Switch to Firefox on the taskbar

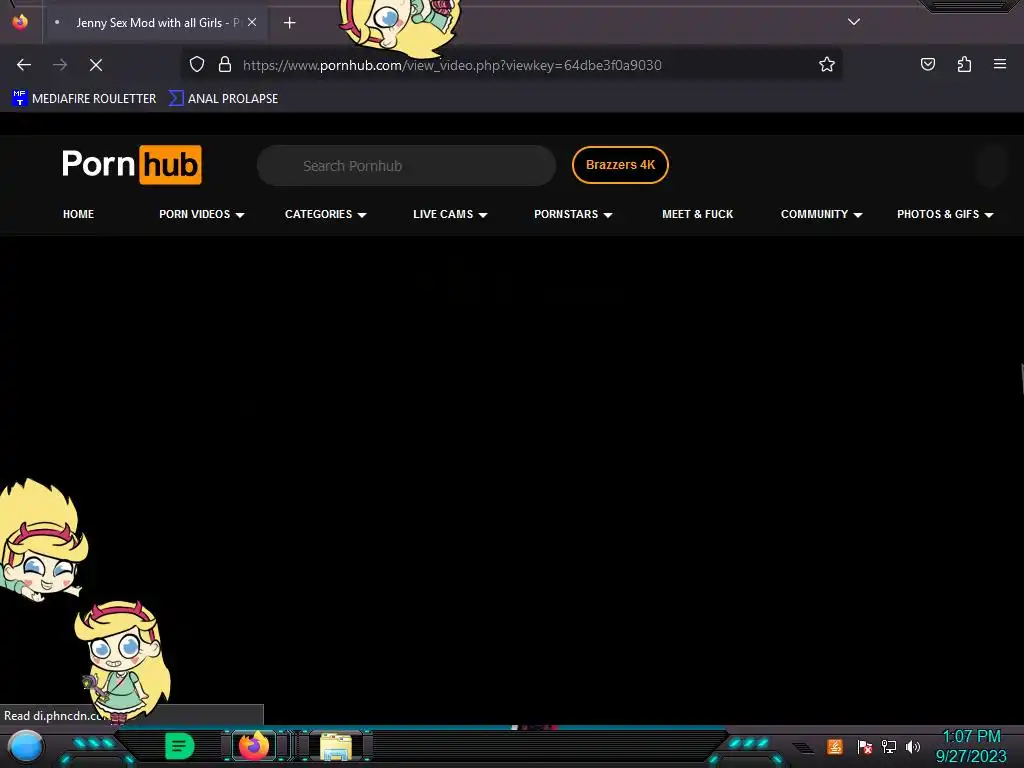pyautogui.click(x=253, y=746)
